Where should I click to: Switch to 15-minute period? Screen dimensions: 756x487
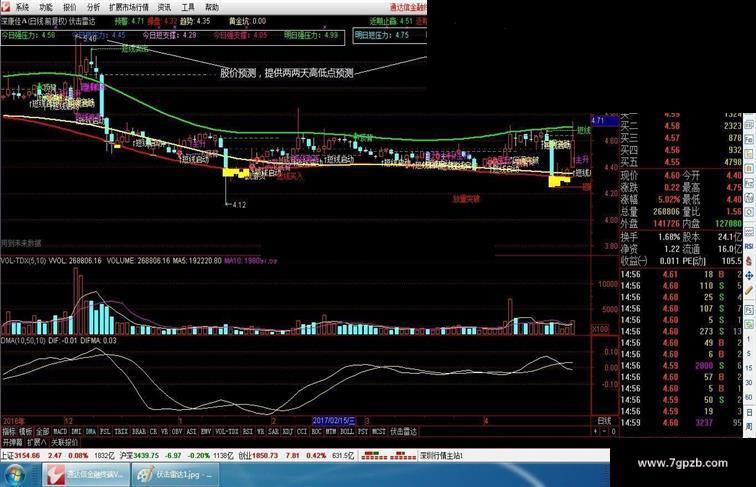coord(749,368)
